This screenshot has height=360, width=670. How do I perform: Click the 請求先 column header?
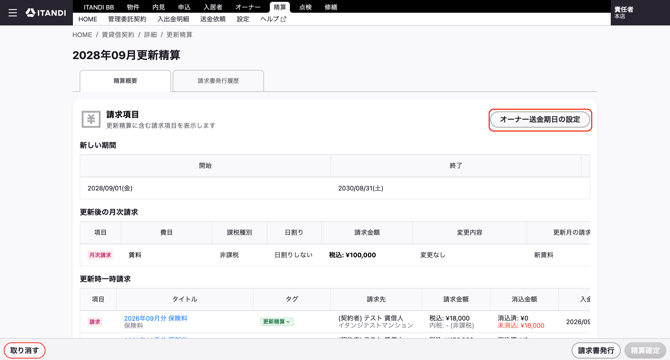pyautogui.click(x=376, y=299)
